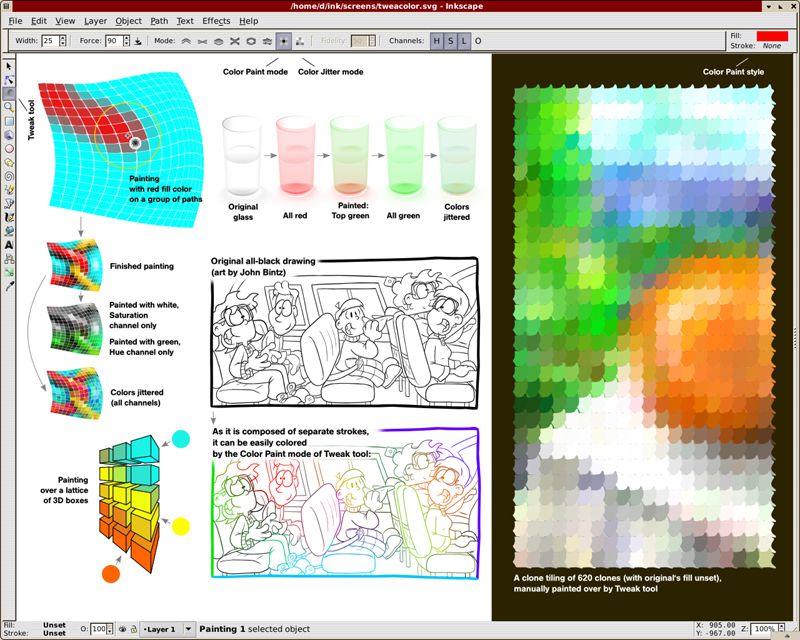Select the Dropper color picker tool
The image size is (800, 640).
click(9, 286)
